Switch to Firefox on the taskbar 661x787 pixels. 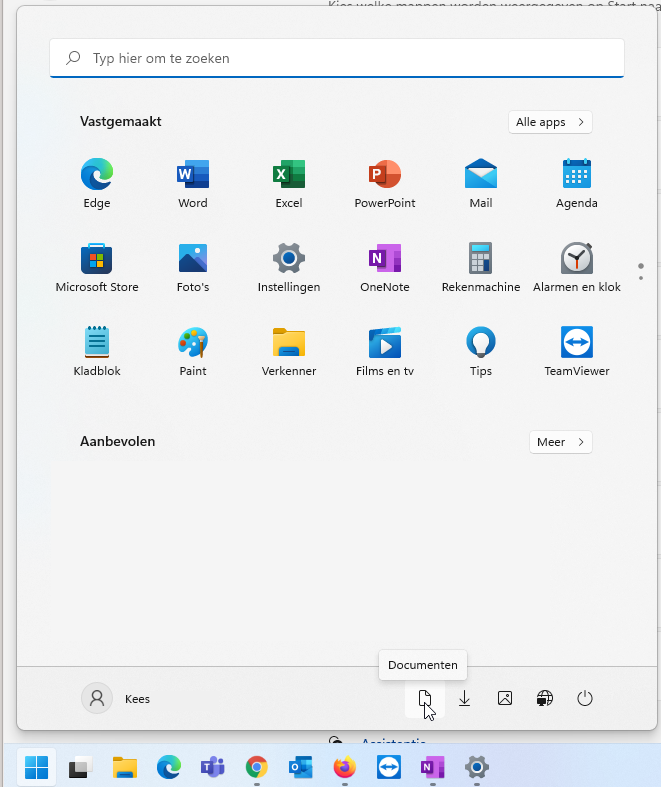[x=345, y=767]
